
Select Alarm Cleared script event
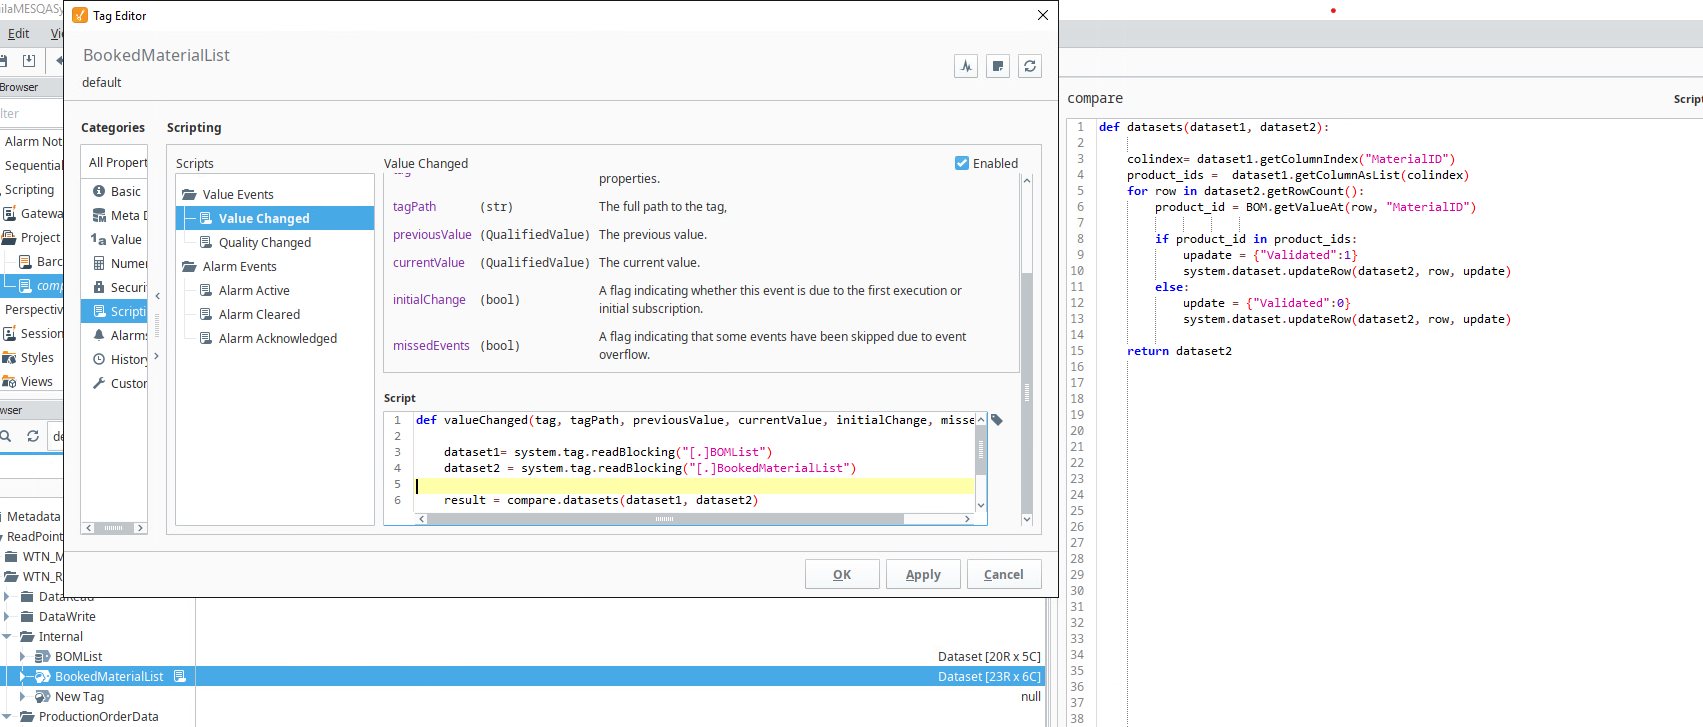pos(259,314)
